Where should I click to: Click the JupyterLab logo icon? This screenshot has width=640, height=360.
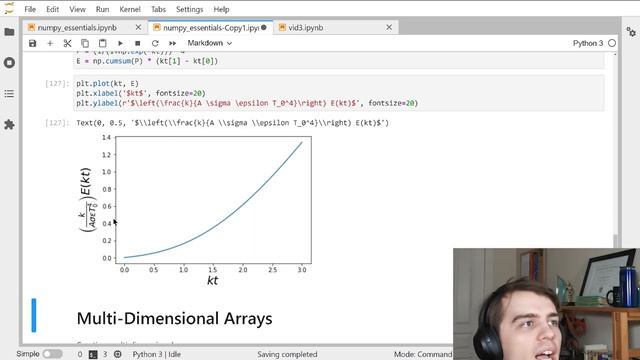click(9, 8)
